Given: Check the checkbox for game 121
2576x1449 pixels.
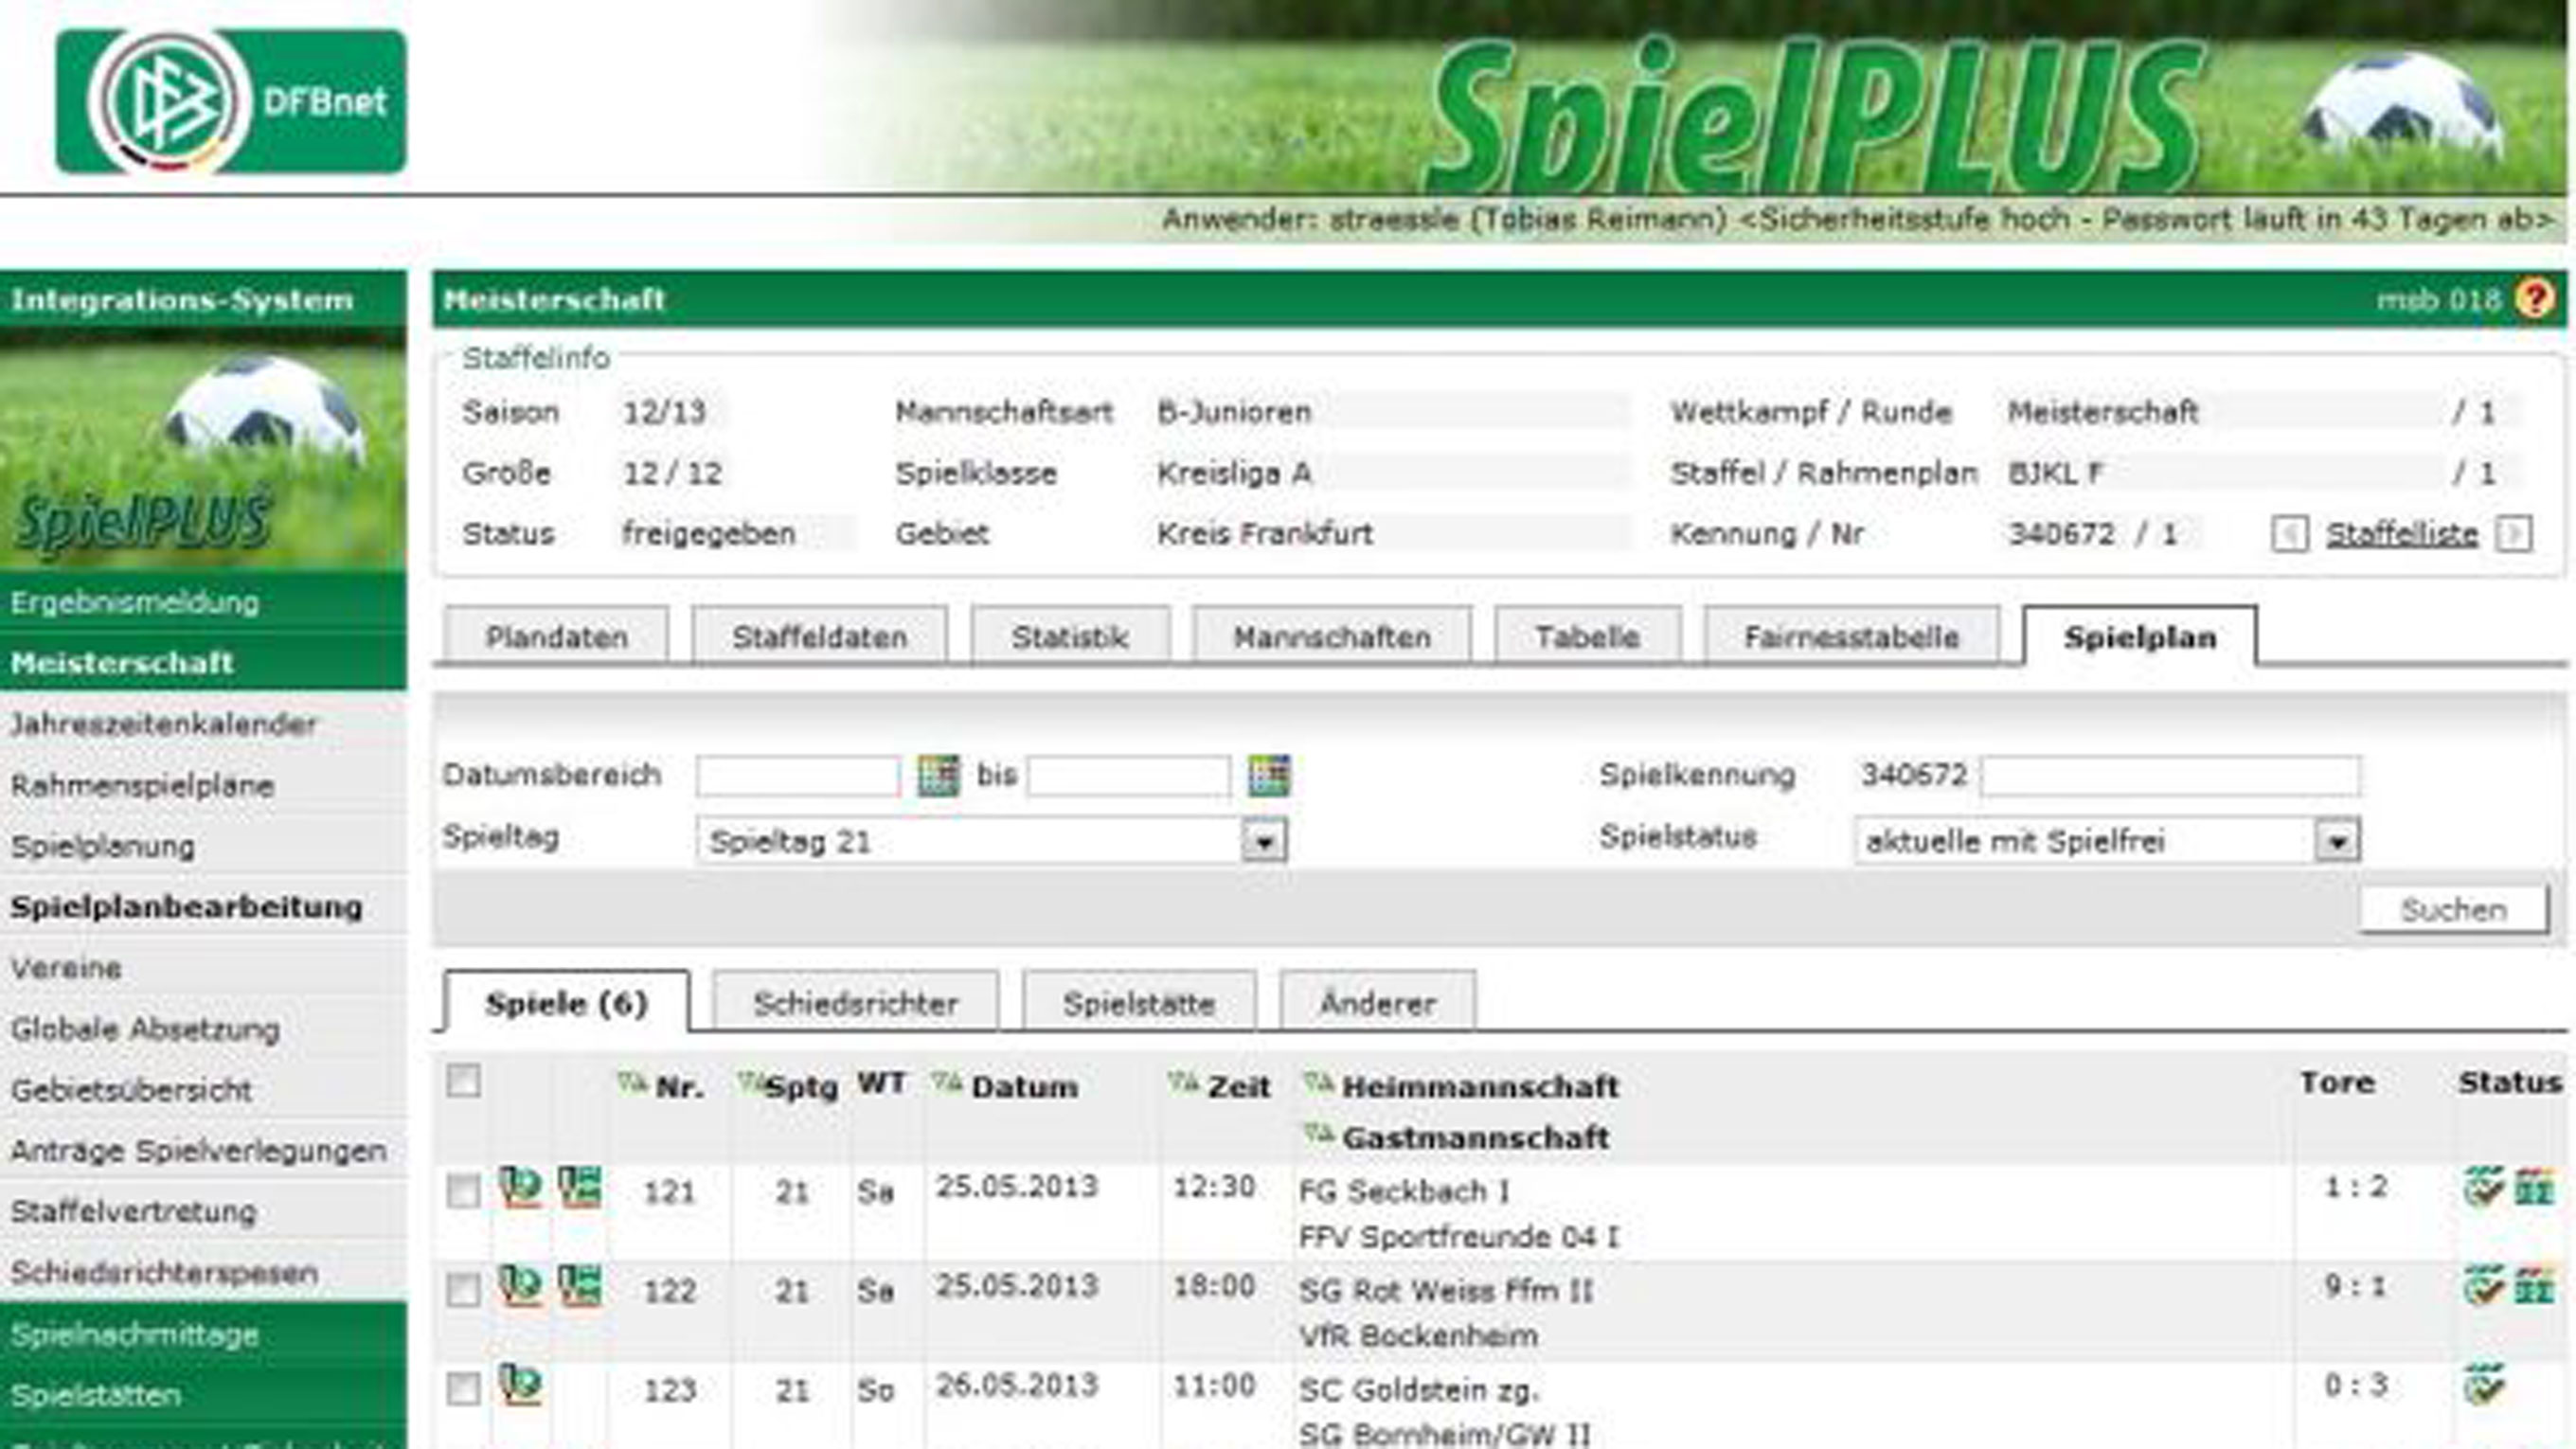Looking at the screenshot, I should 463,1190.
